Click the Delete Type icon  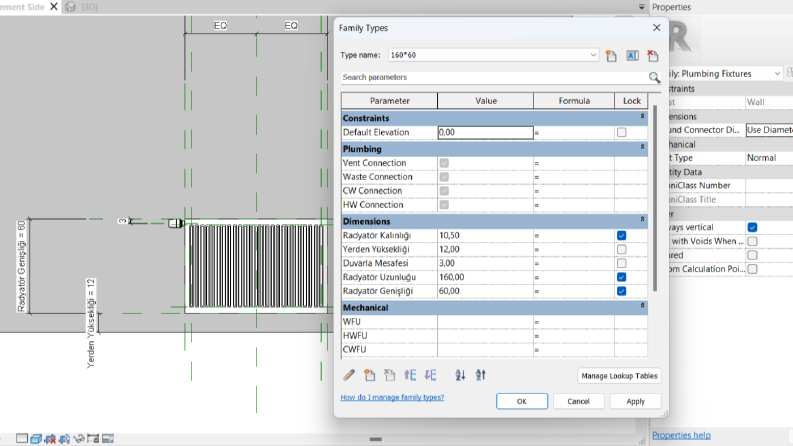click(653, 56)
